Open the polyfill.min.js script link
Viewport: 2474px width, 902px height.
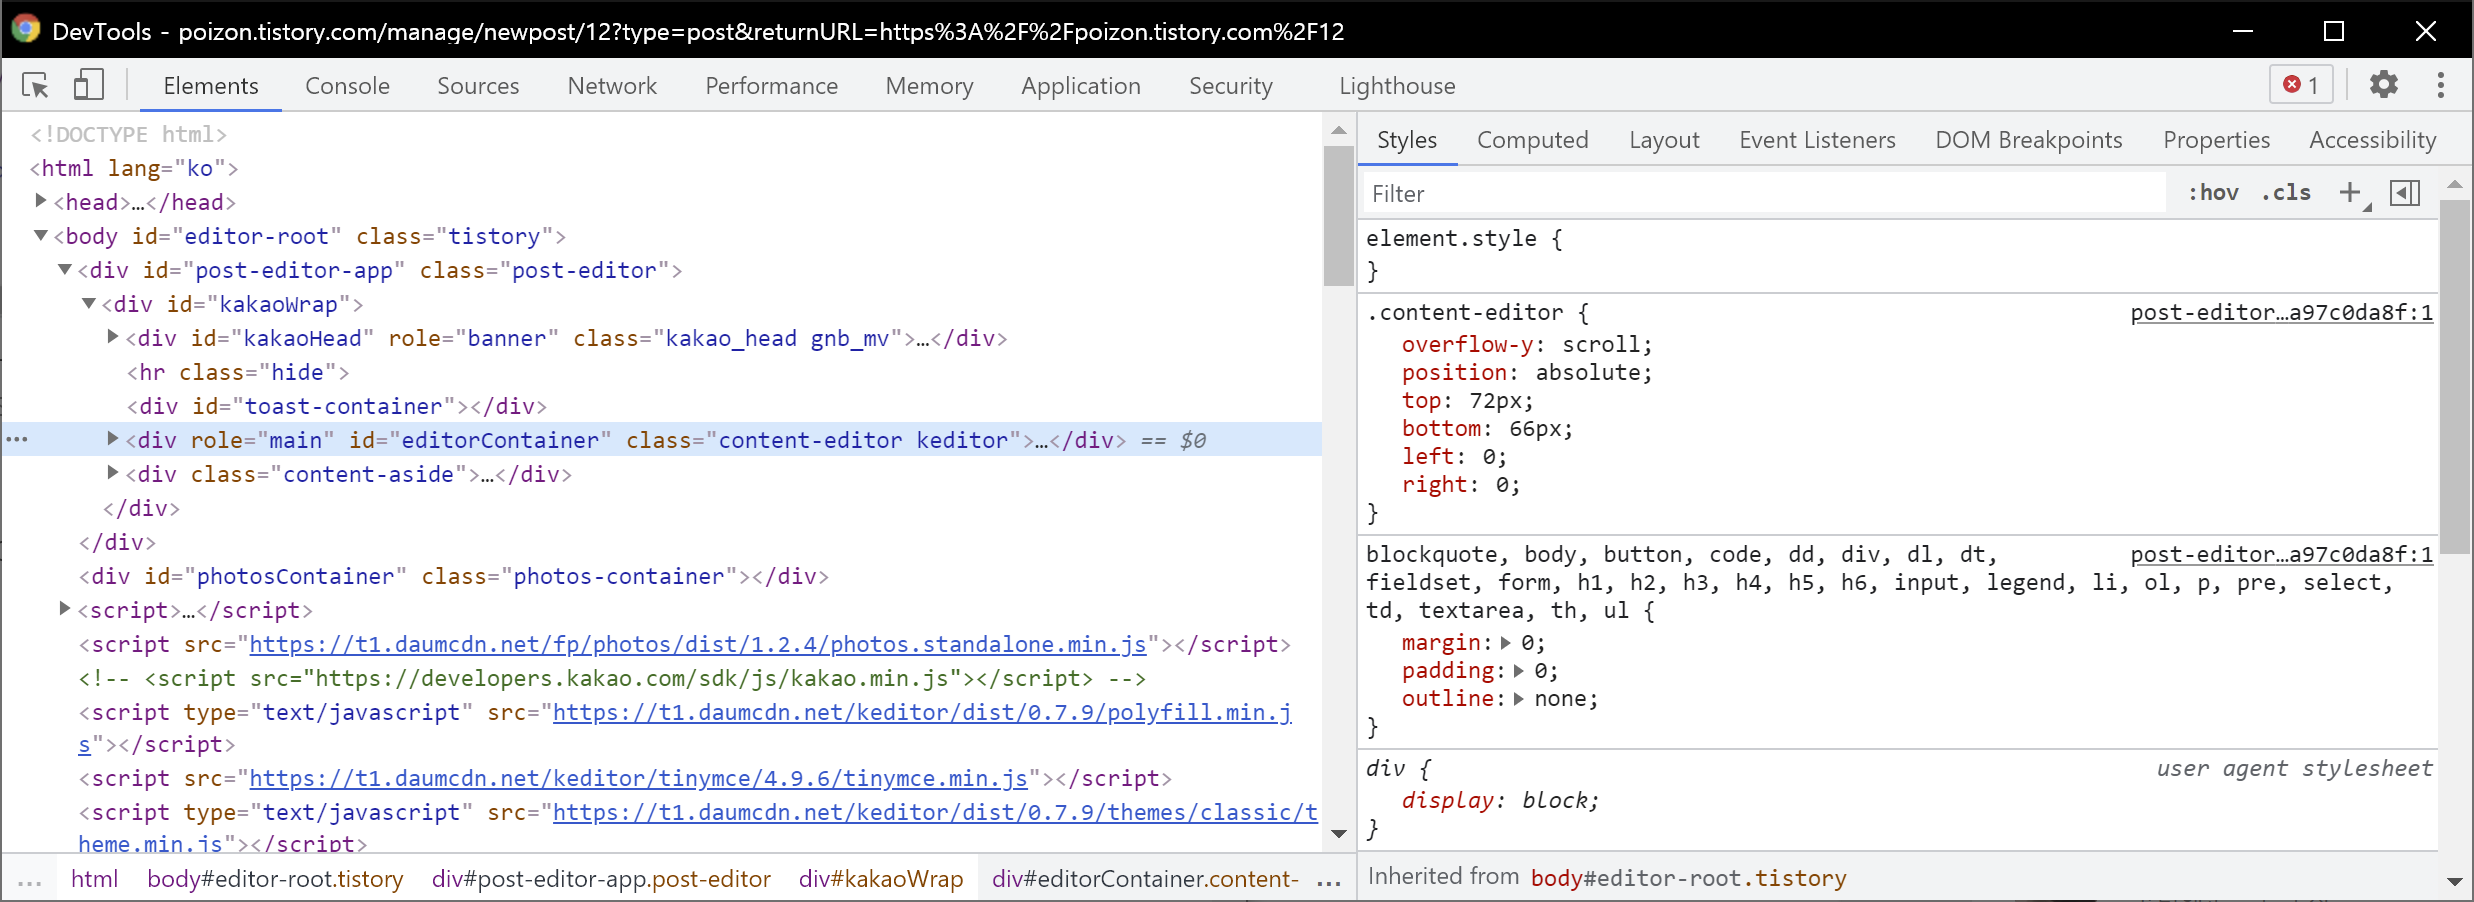click(x=922, y=712)
